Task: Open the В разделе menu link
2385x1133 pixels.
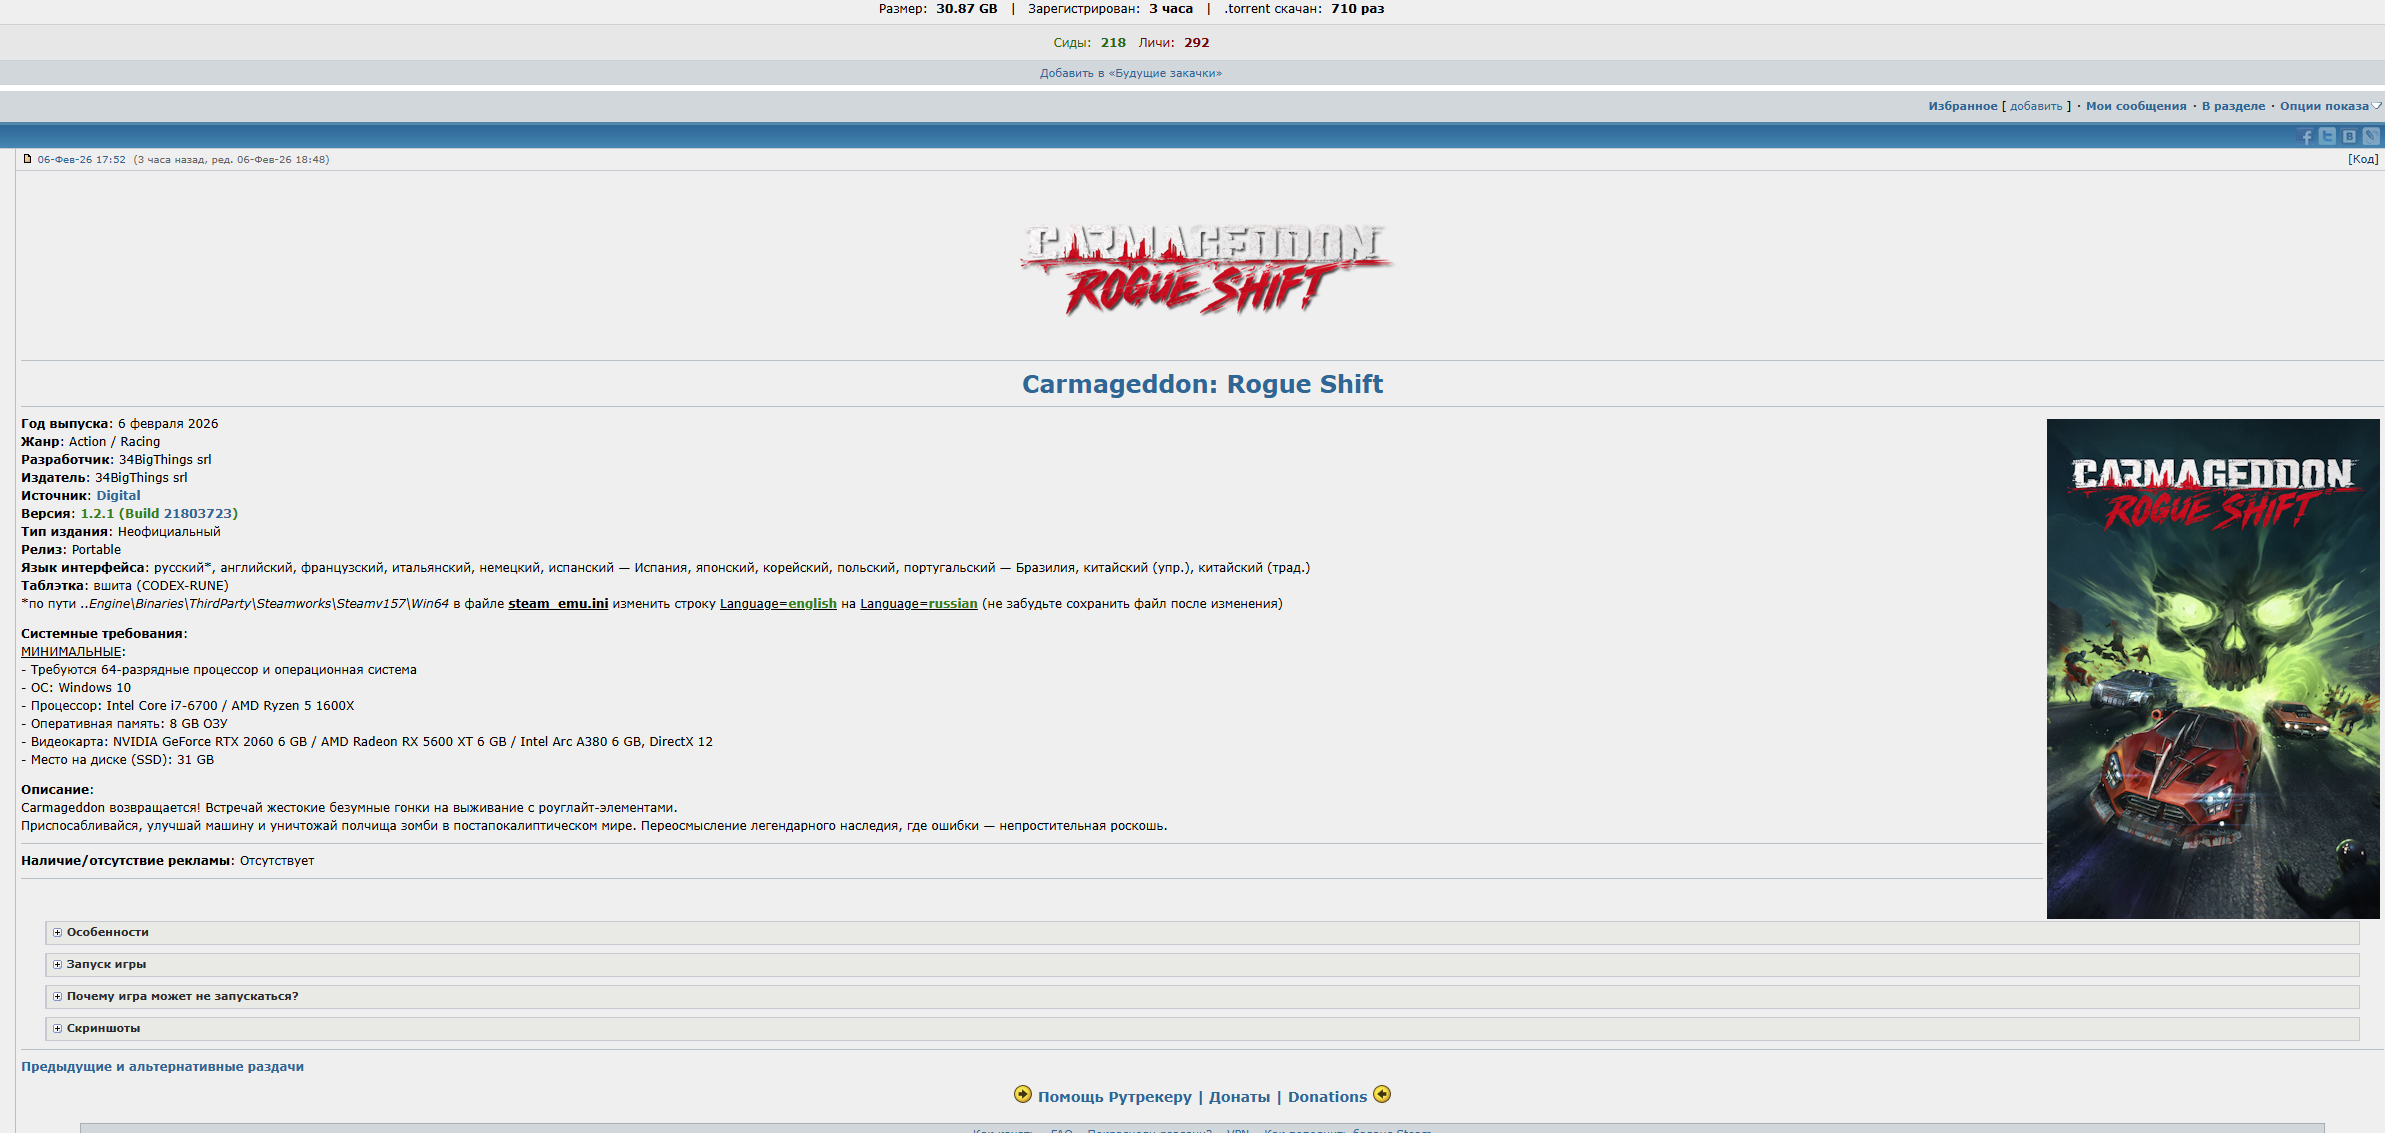Action: [2233, 106]
